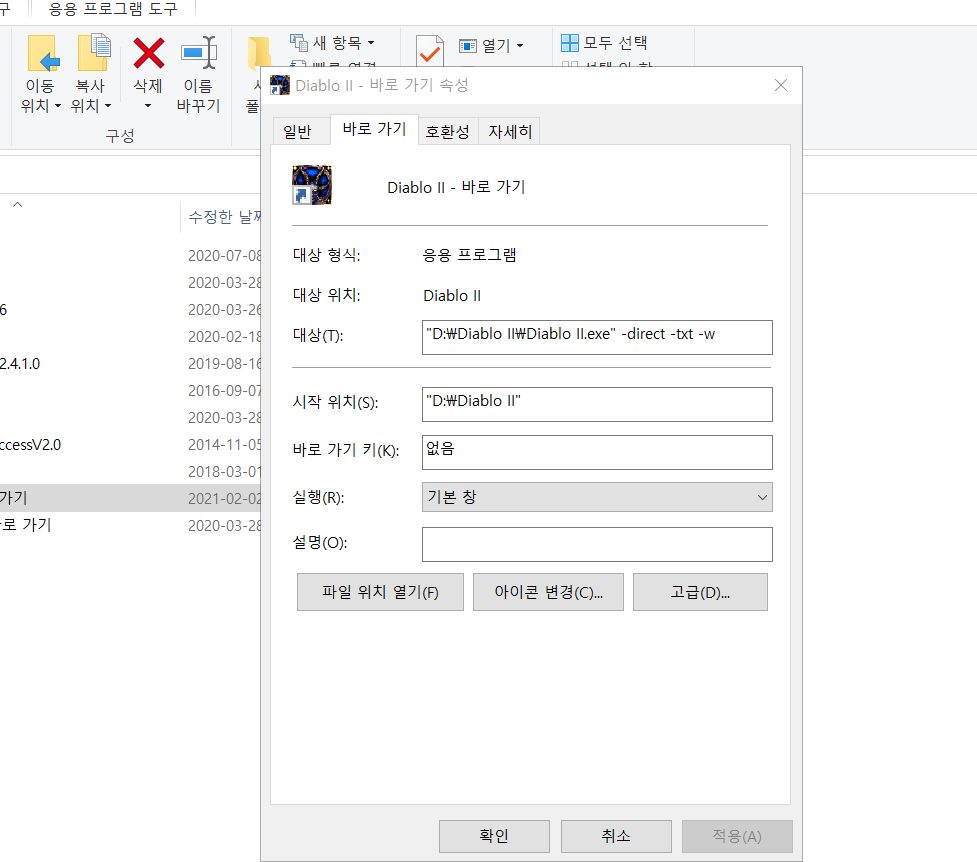Click the Rename (이름 바꾸기) icon

click(x=199, y=53)
